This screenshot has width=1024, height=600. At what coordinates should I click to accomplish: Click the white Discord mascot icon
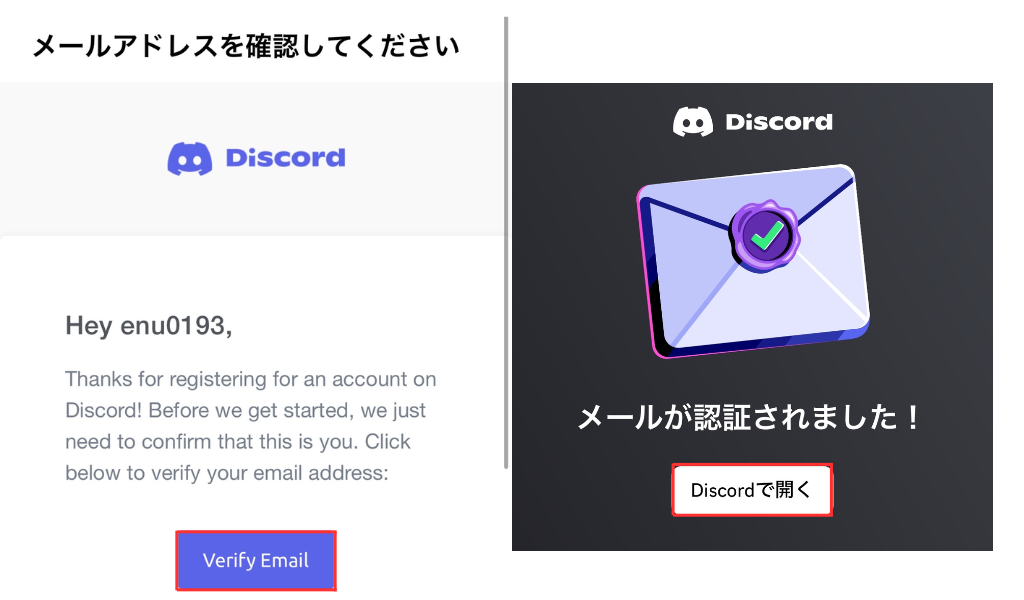[693, 121]
